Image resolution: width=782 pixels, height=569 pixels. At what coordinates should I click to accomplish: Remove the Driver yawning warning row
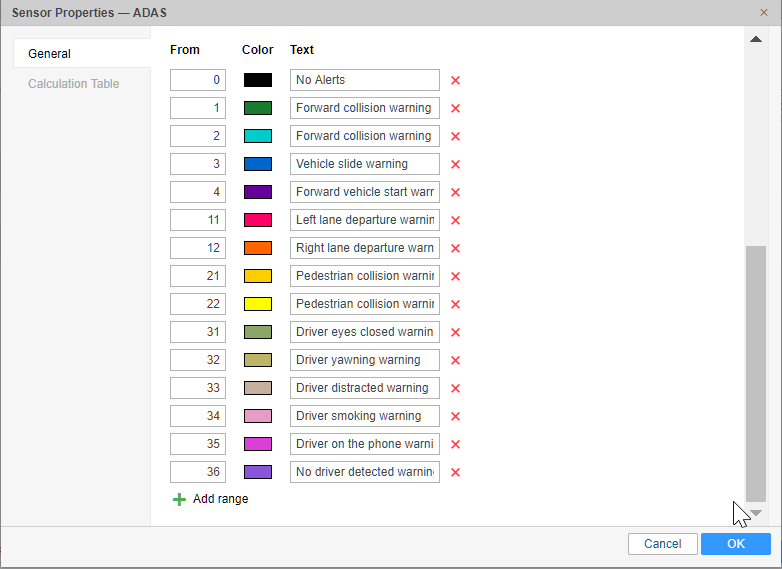point(455,360)
